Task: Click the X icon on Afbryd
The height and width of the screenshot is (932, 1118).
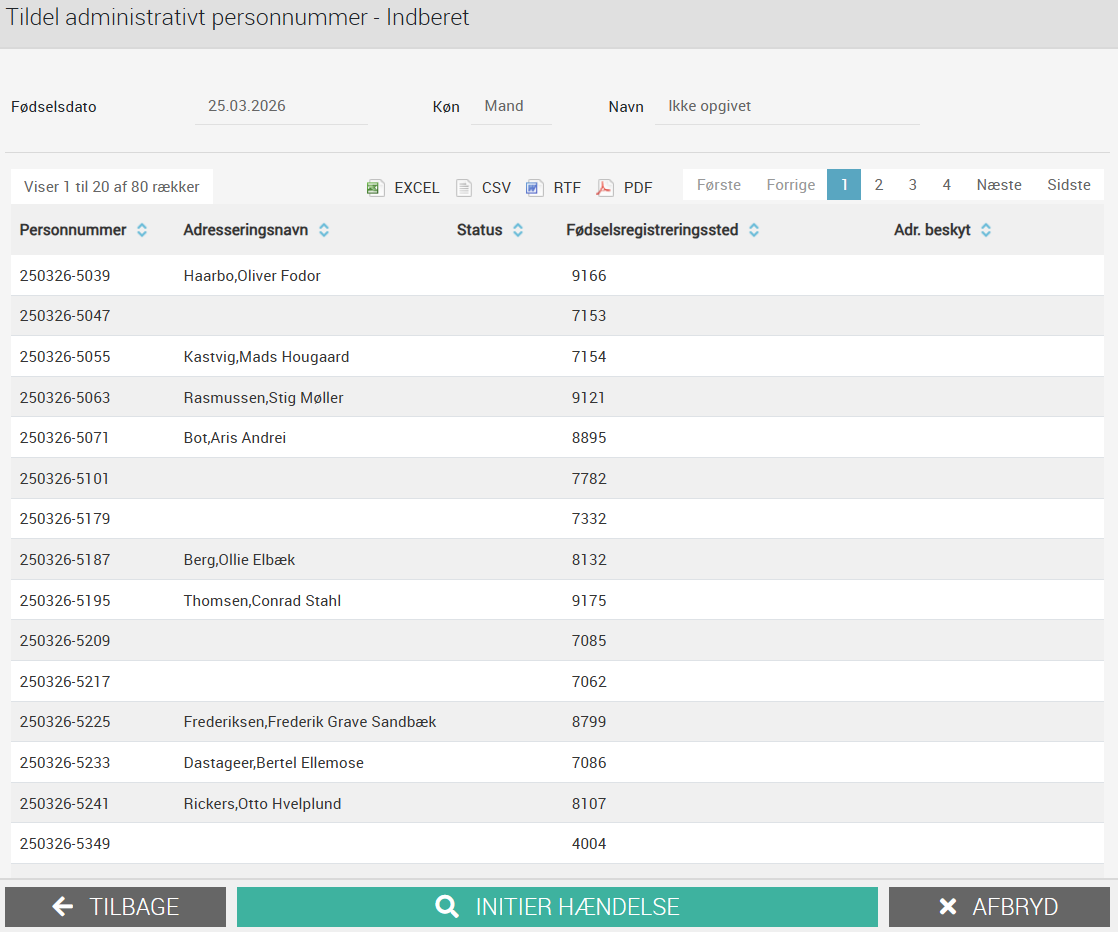Action: tap(948, 907)
